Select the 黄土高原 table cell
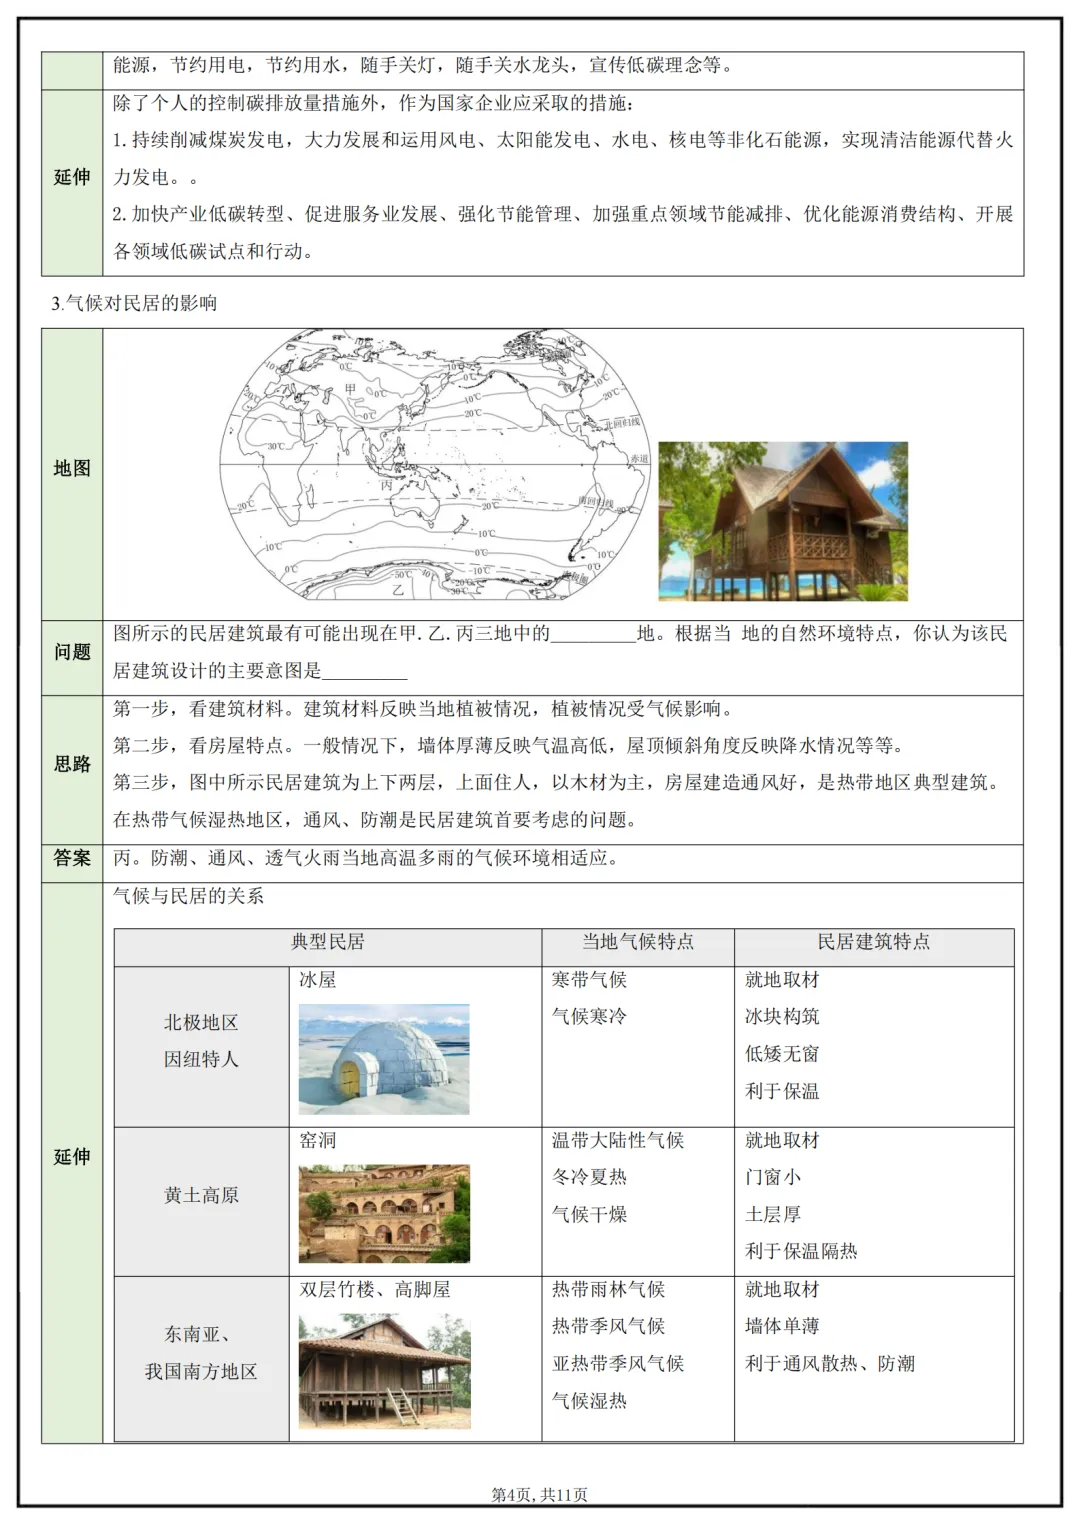Screen dimensions: 1080x1528 tap(200, 1195)
